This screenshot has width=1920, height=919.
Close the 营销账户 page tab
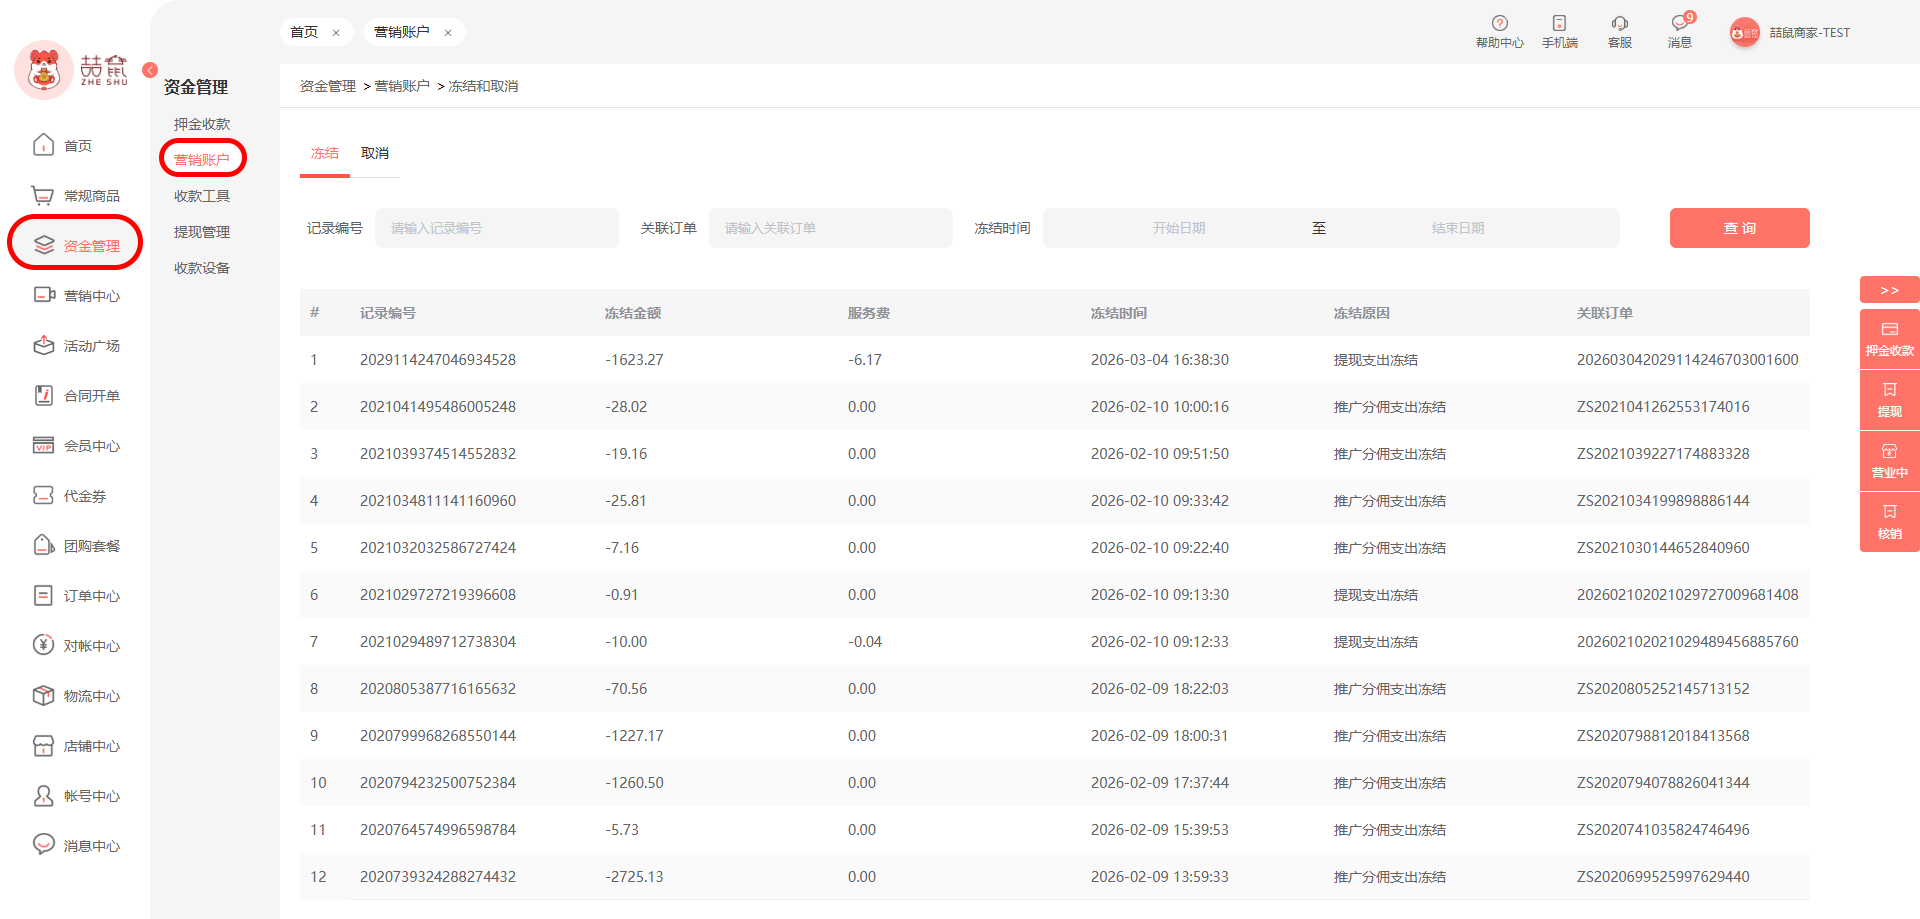coord(448,33)
